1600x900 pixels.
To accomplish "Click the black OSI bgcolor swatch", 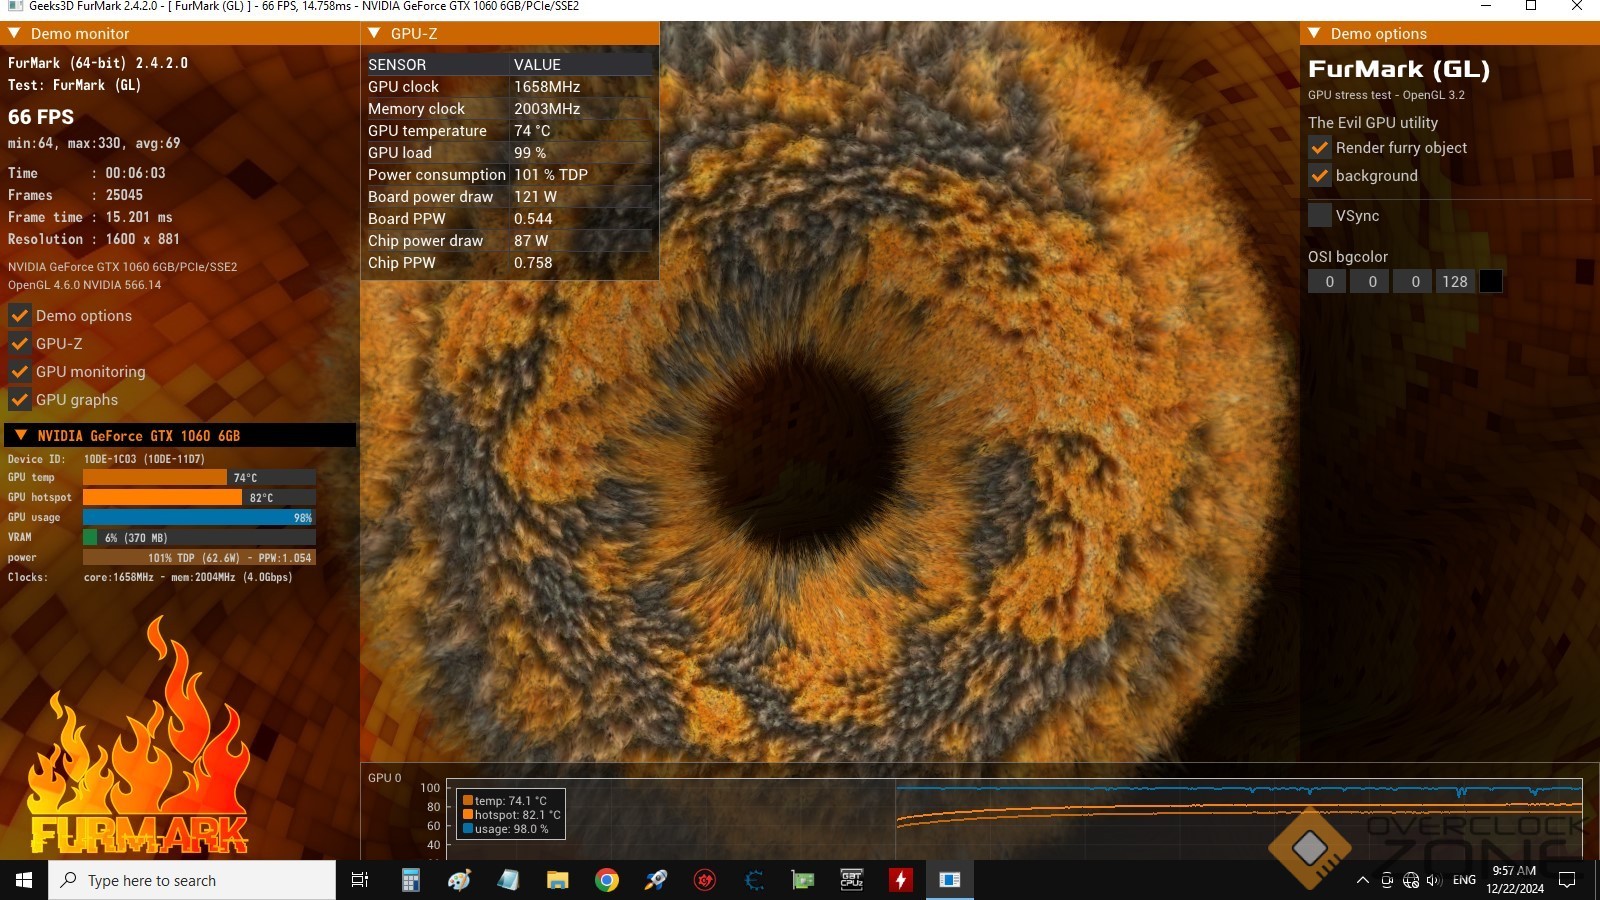I will [1490, 282].
